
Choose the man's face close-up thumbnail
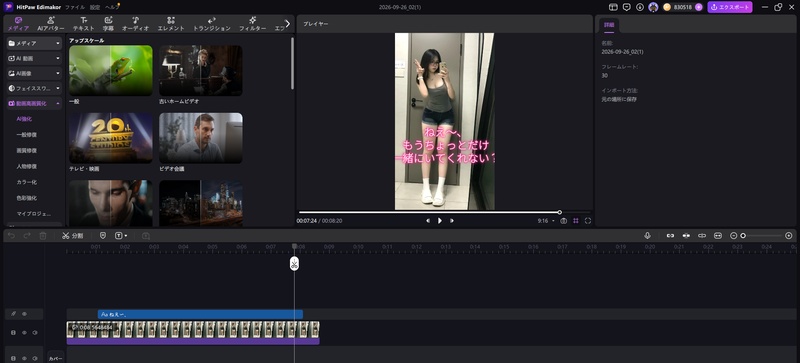tap(111, 203)
